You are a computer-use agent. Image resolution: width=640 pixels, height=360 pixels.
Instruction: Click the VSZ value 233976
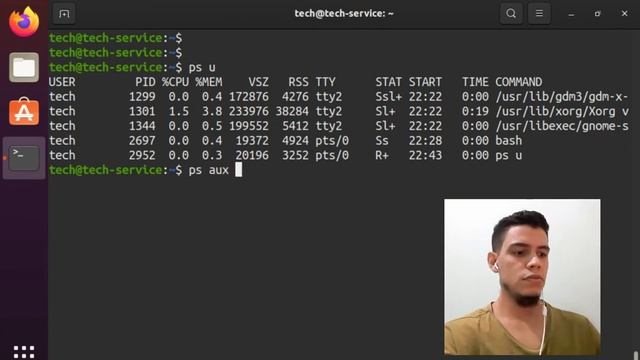click(249, 111)
